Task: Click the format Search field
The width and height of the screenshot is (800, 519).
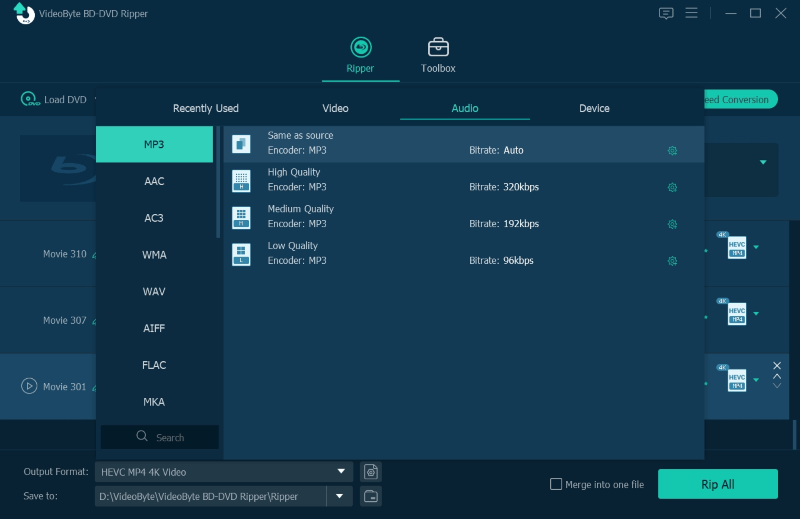Action: [x=160, y=437]
